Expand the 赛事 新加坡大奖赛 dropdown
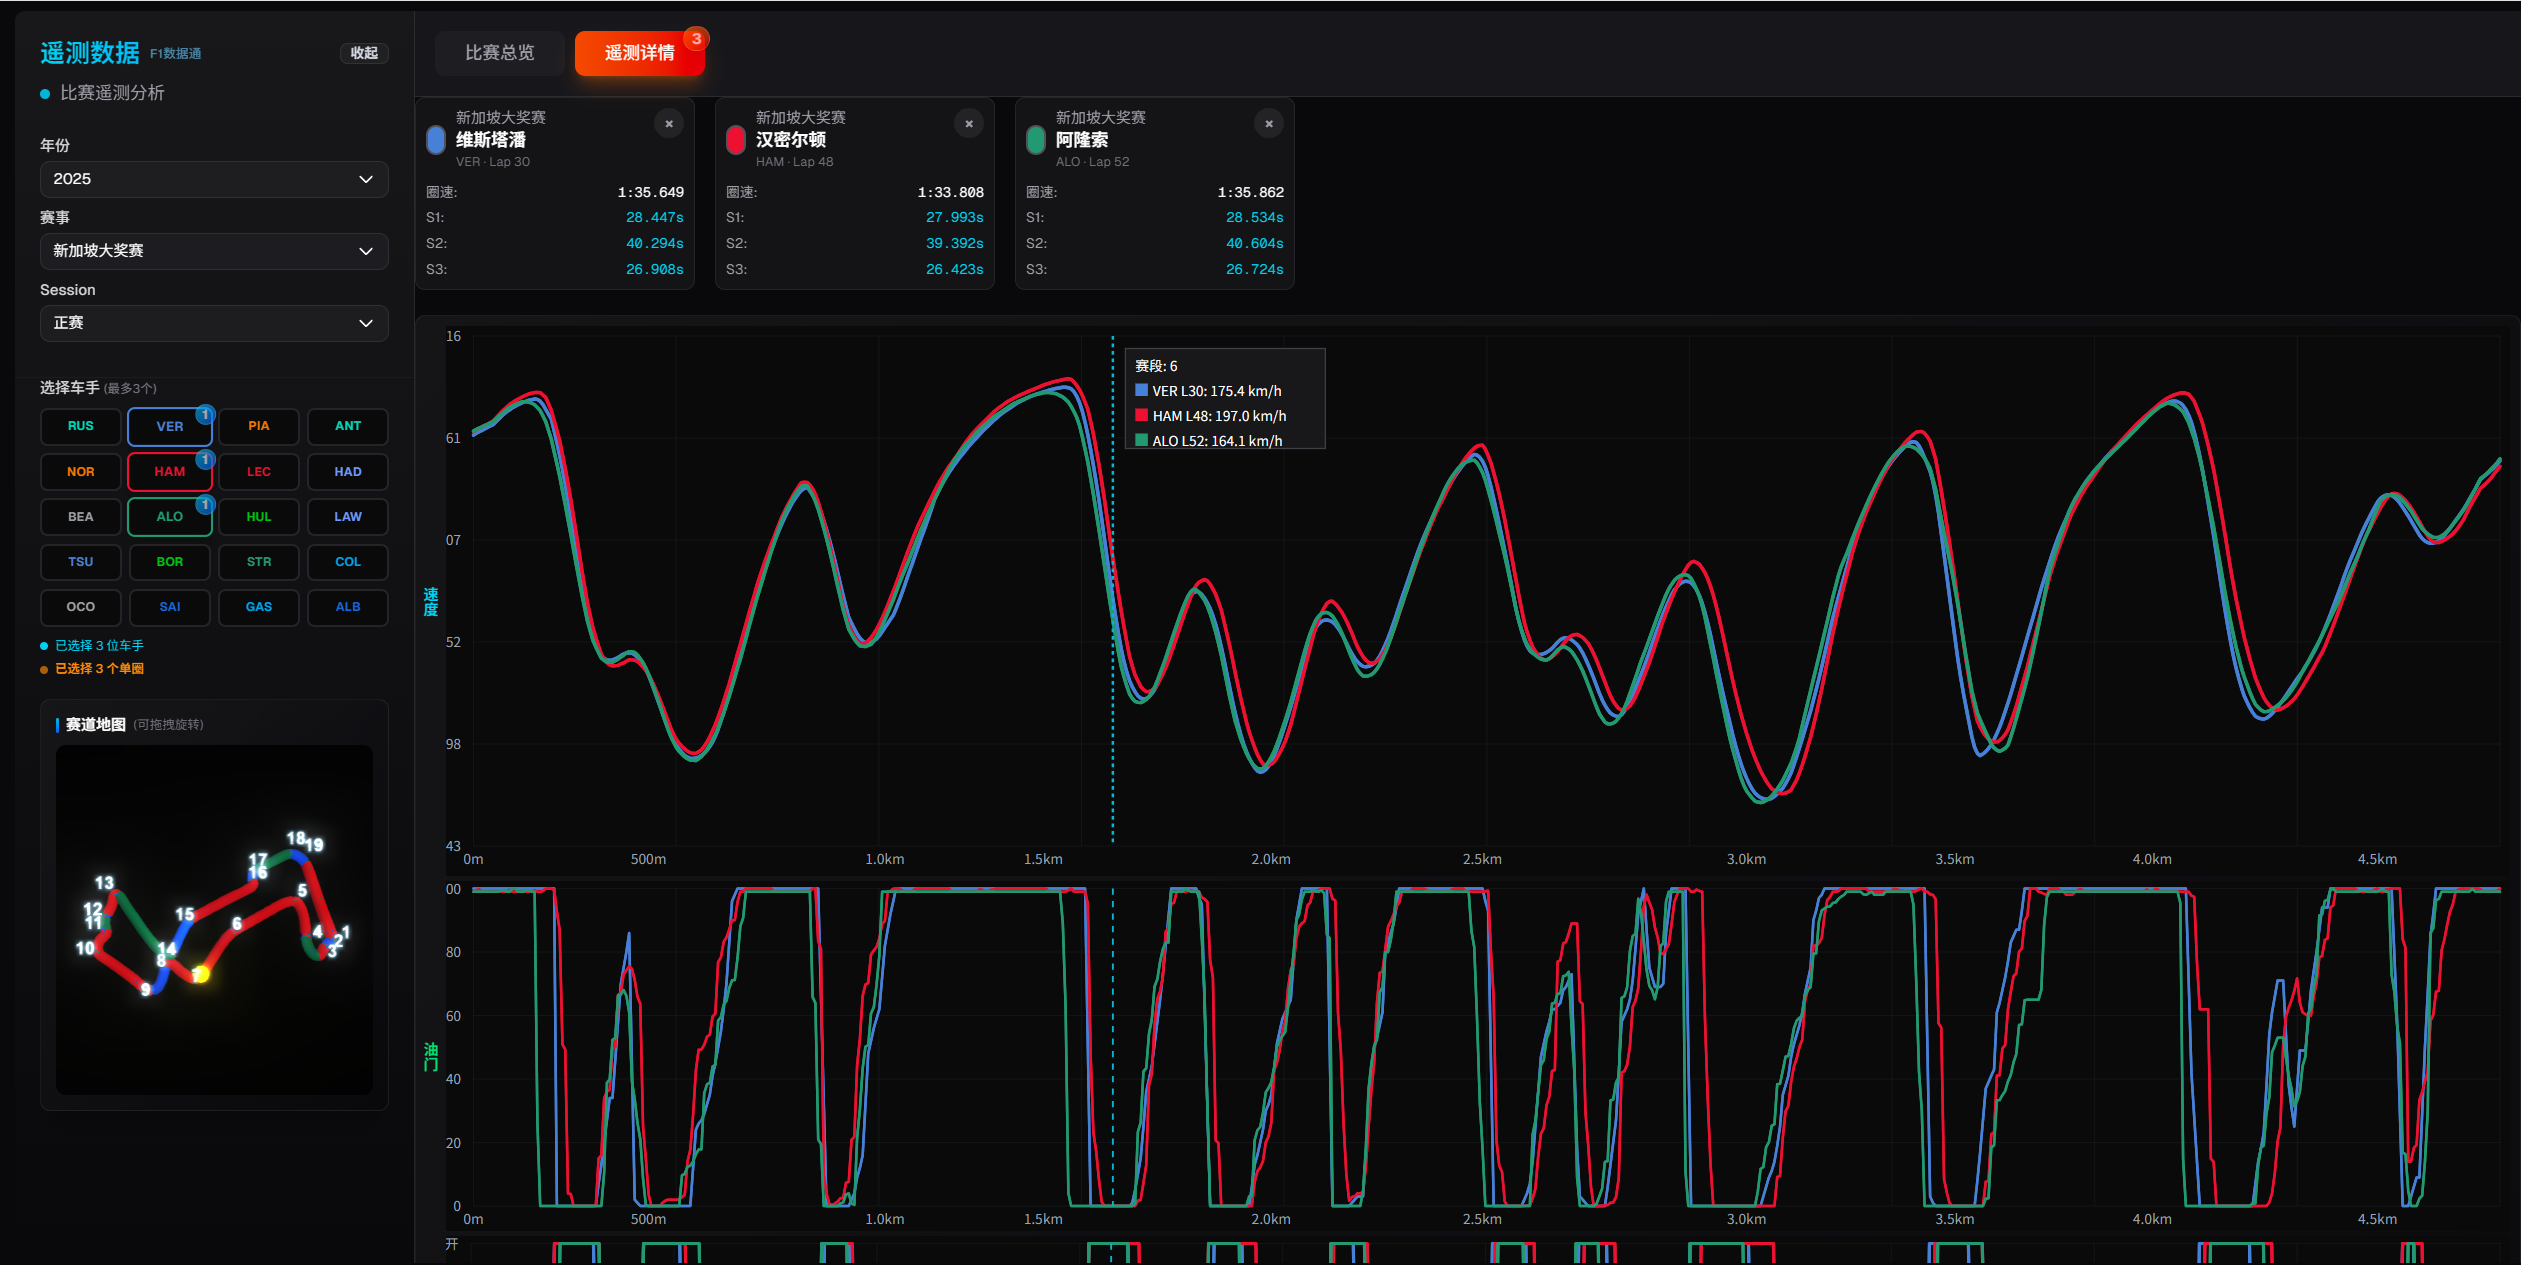This screenshot has width=2521, height=1265. coord(213,251)
